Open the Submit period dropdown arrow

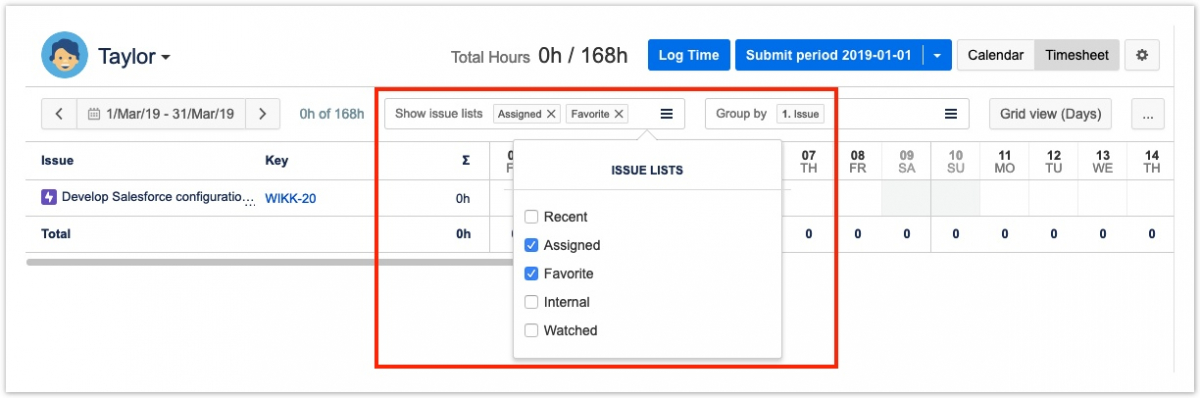937,55
